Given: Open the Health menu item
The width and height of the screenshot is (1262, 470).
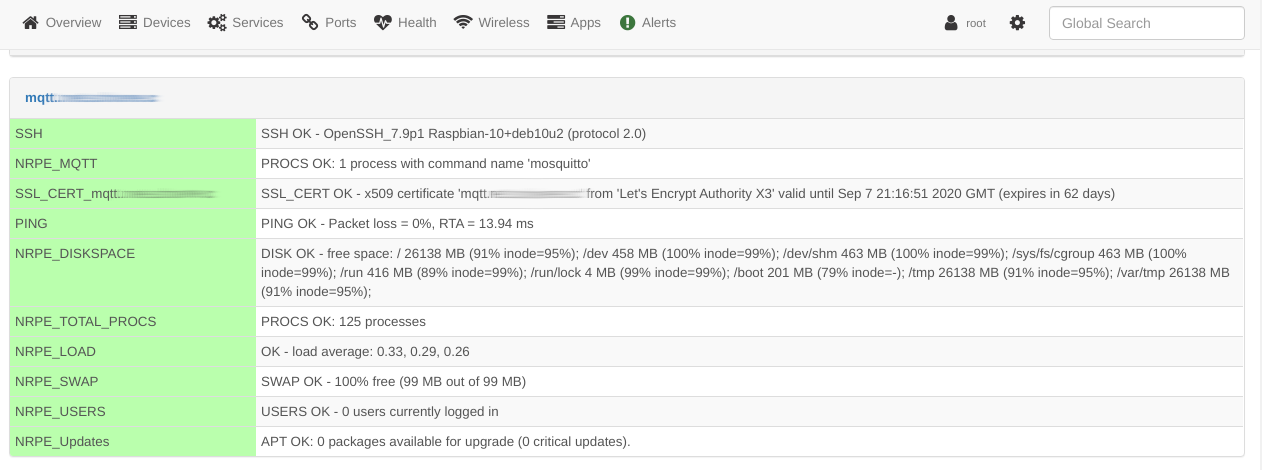Looking at the screenshot, I should [x=405, y=22].
